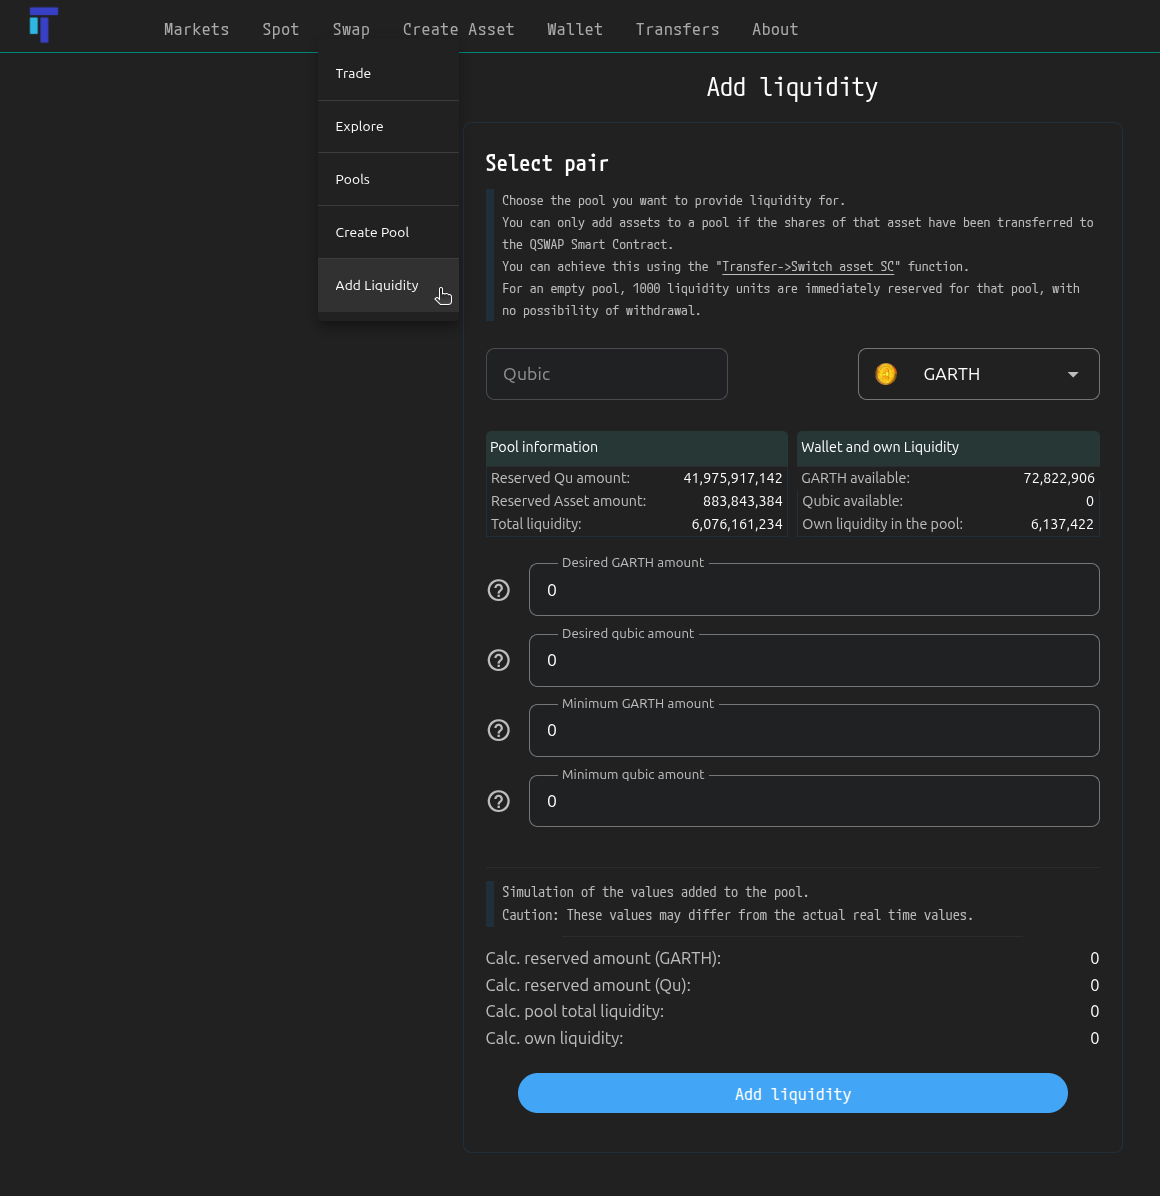This screenshot has height=1196, width=1160.
Task: Click help icon beside Desired GARTH amount
Action: 498,590
